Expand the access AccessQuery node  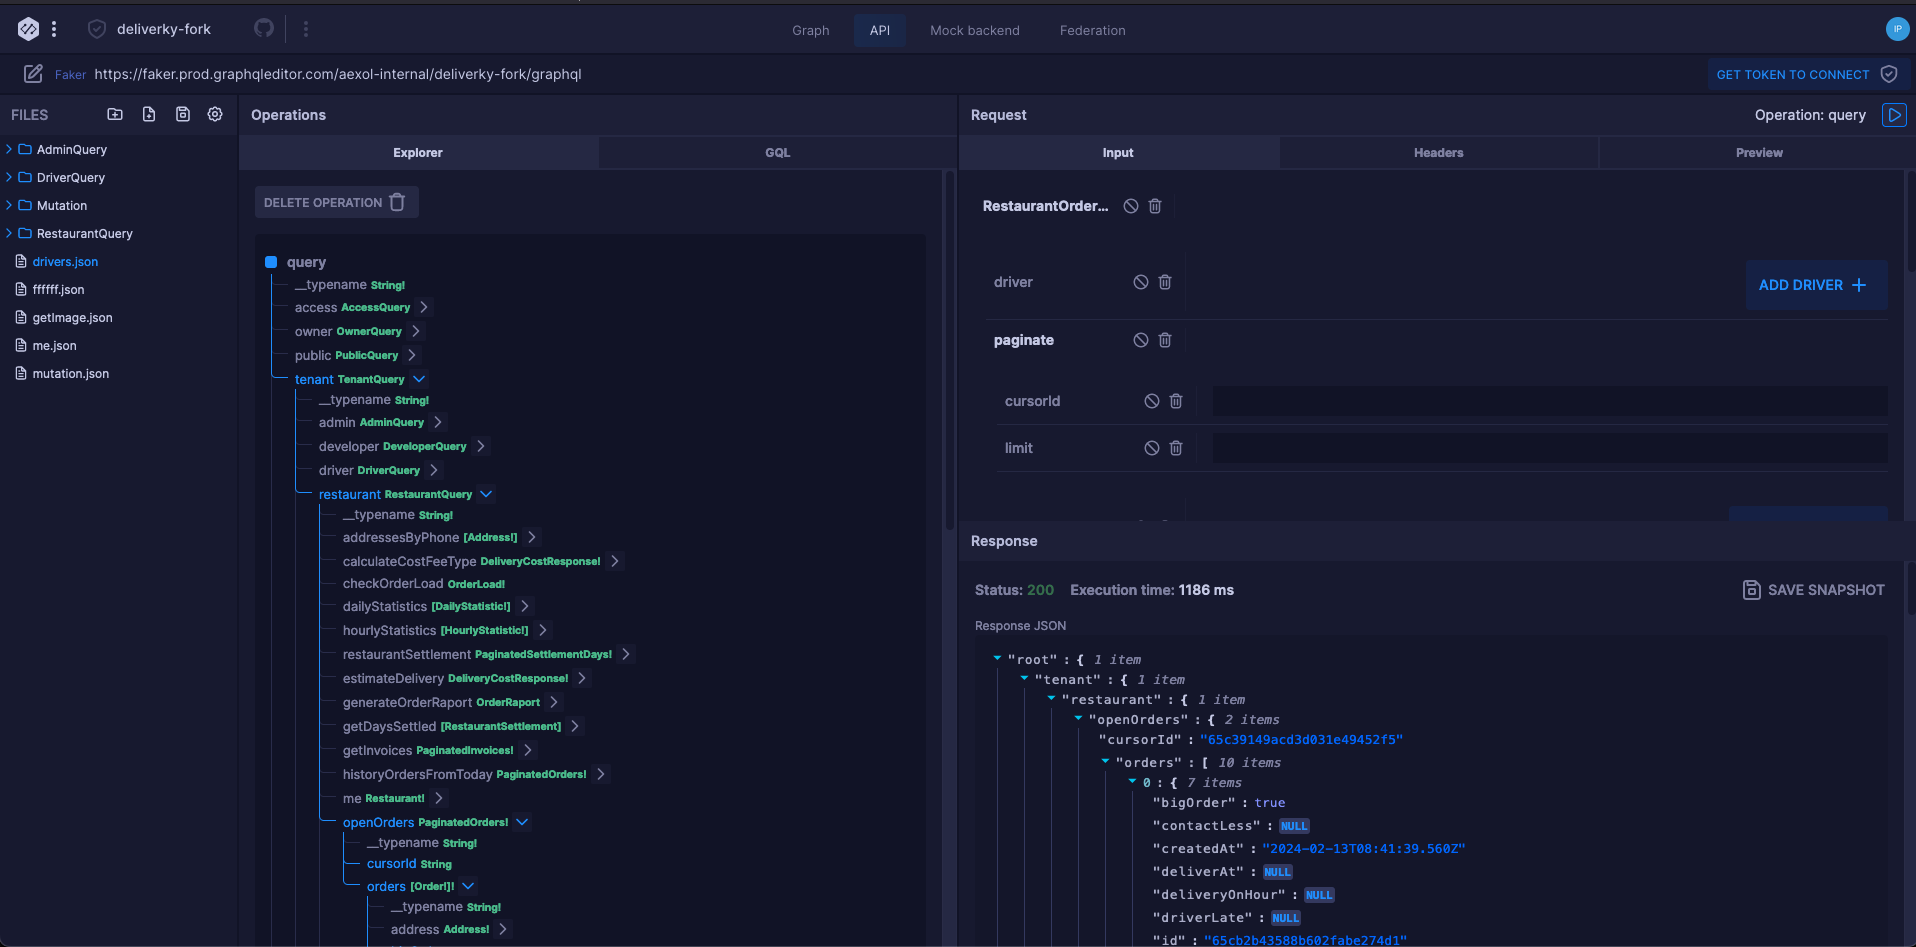tap(424, 307)
